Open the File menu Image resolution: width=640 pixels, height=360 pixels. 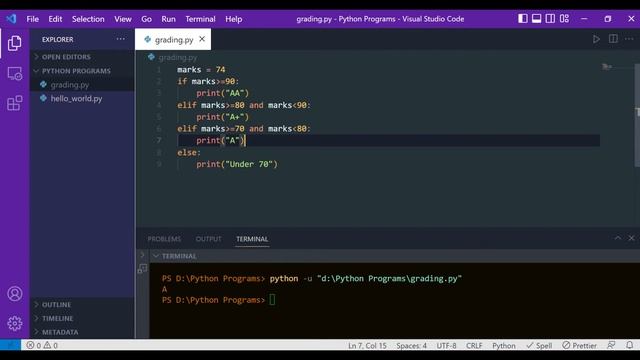click(33, 19)
